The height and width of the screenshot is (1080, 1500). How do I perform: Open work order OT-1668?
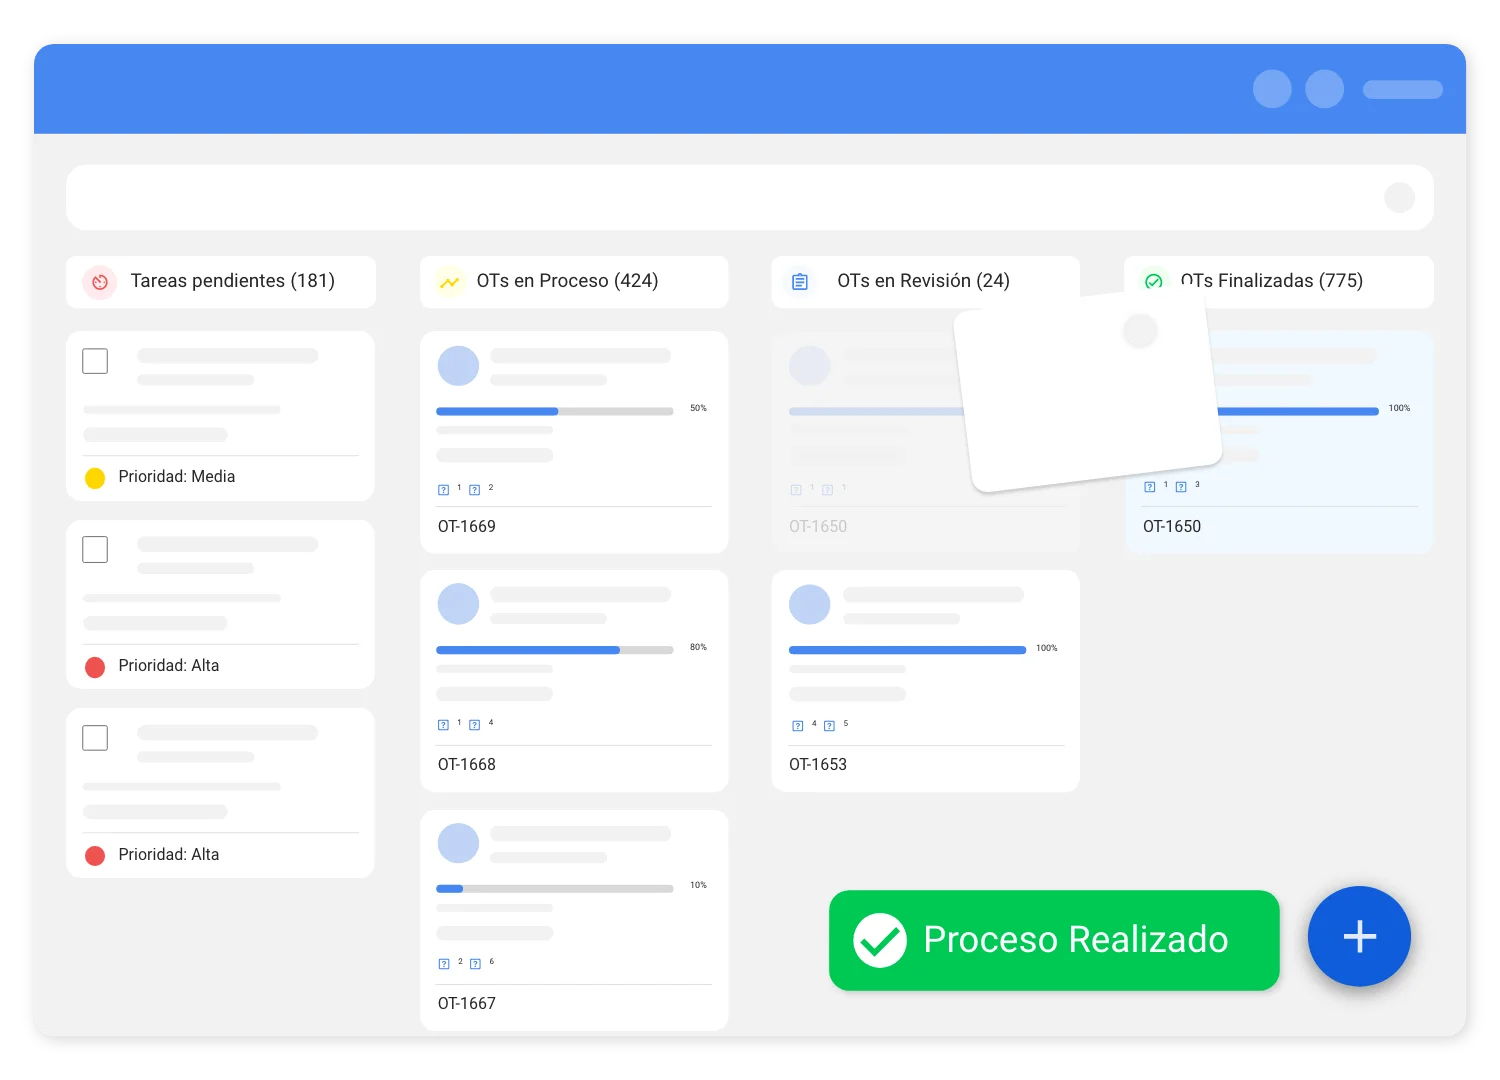pos(467,764)
